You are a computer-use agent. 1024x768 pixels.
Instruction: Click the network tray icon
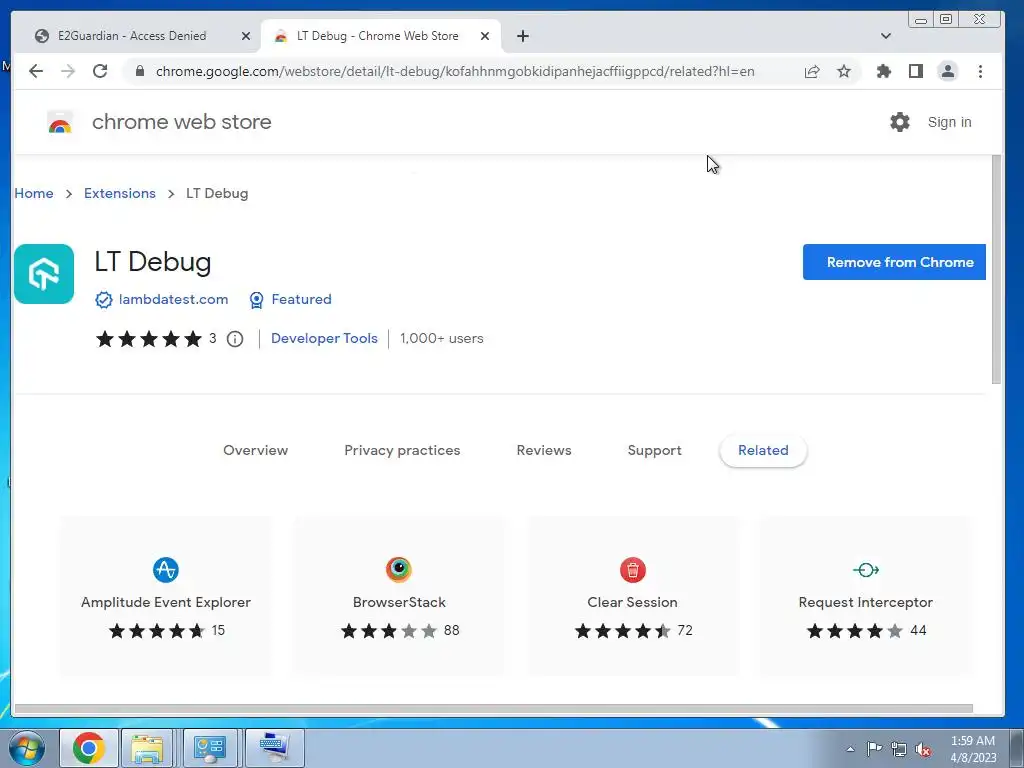(899, 749)
